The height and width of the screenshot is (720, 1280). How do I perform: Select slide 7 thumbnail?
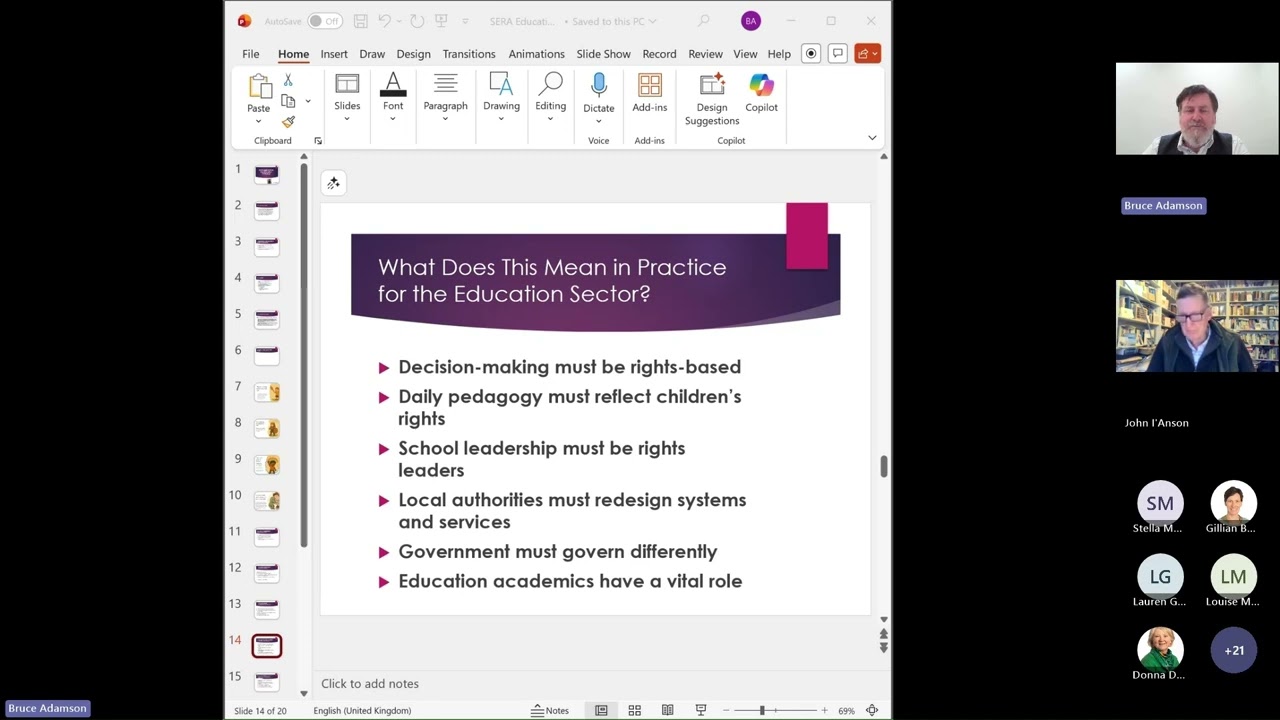tap(267, 392)
